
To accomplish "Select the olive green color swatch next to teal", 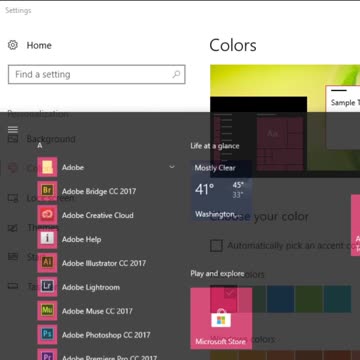I will tap(309, 299).
